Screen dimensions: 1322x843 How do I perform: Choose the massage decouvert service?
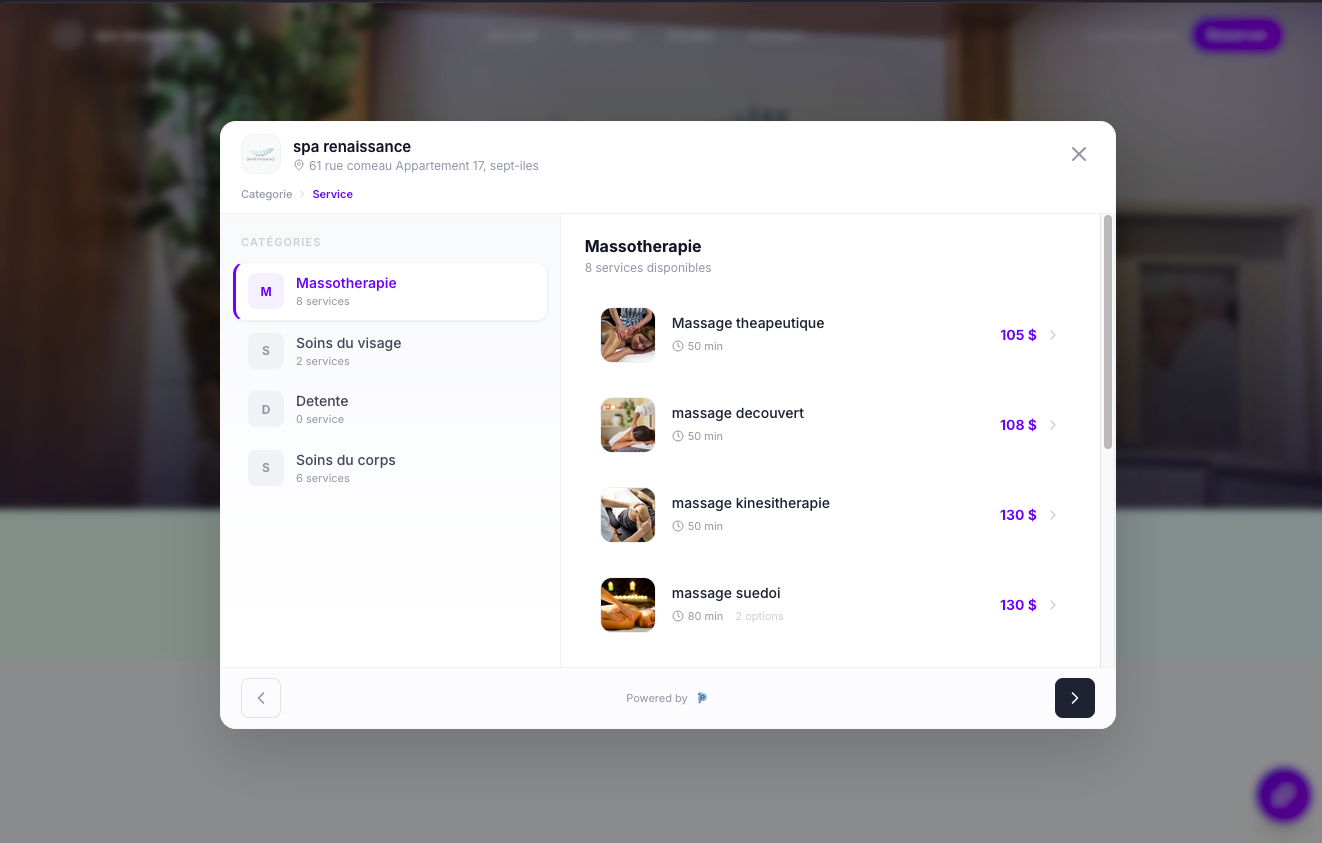click(x=830, y=425)
